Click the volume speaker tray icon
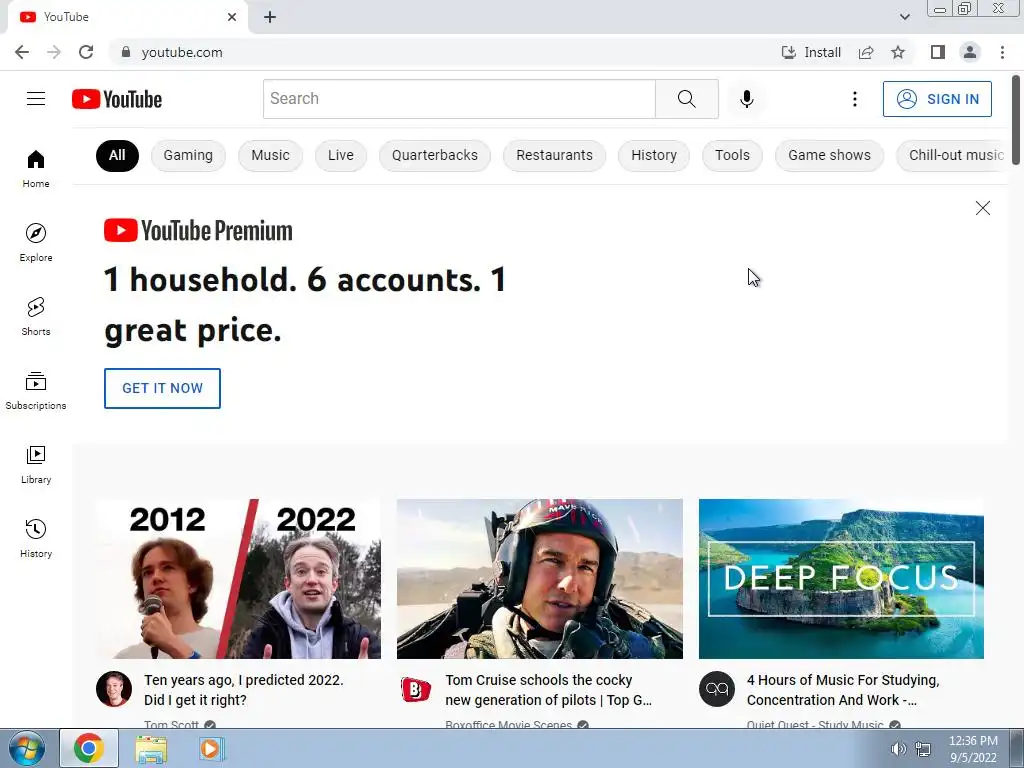 pyautogui.click(x=899, y=749)
